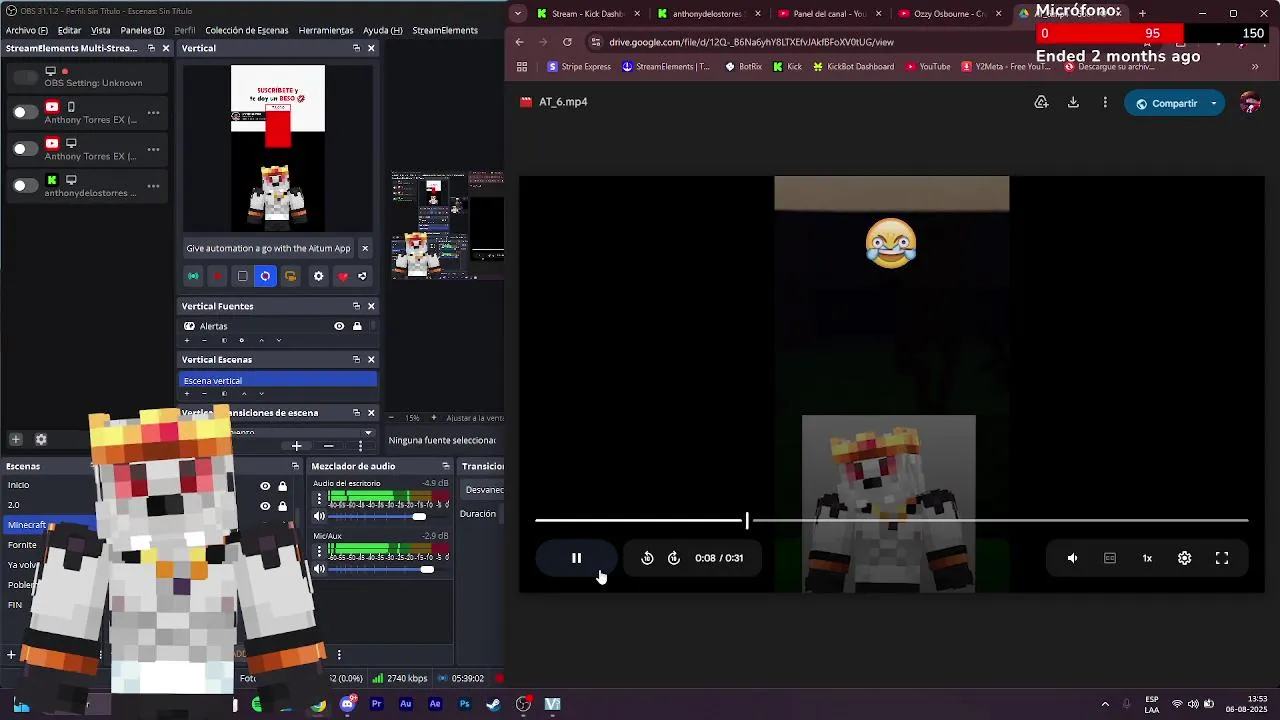Click the video progress bar handle
The width and height of the screenshot is (1280, 720).
[746, 520]
